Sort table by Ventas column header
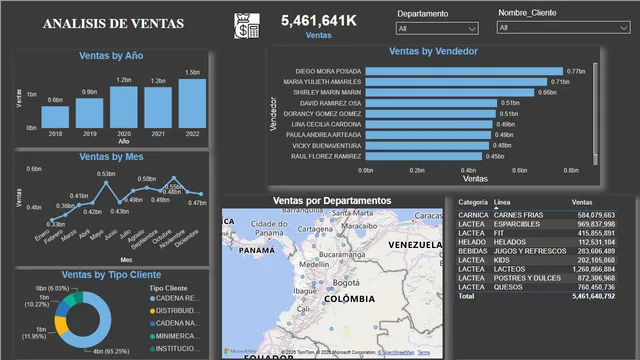 582,202
